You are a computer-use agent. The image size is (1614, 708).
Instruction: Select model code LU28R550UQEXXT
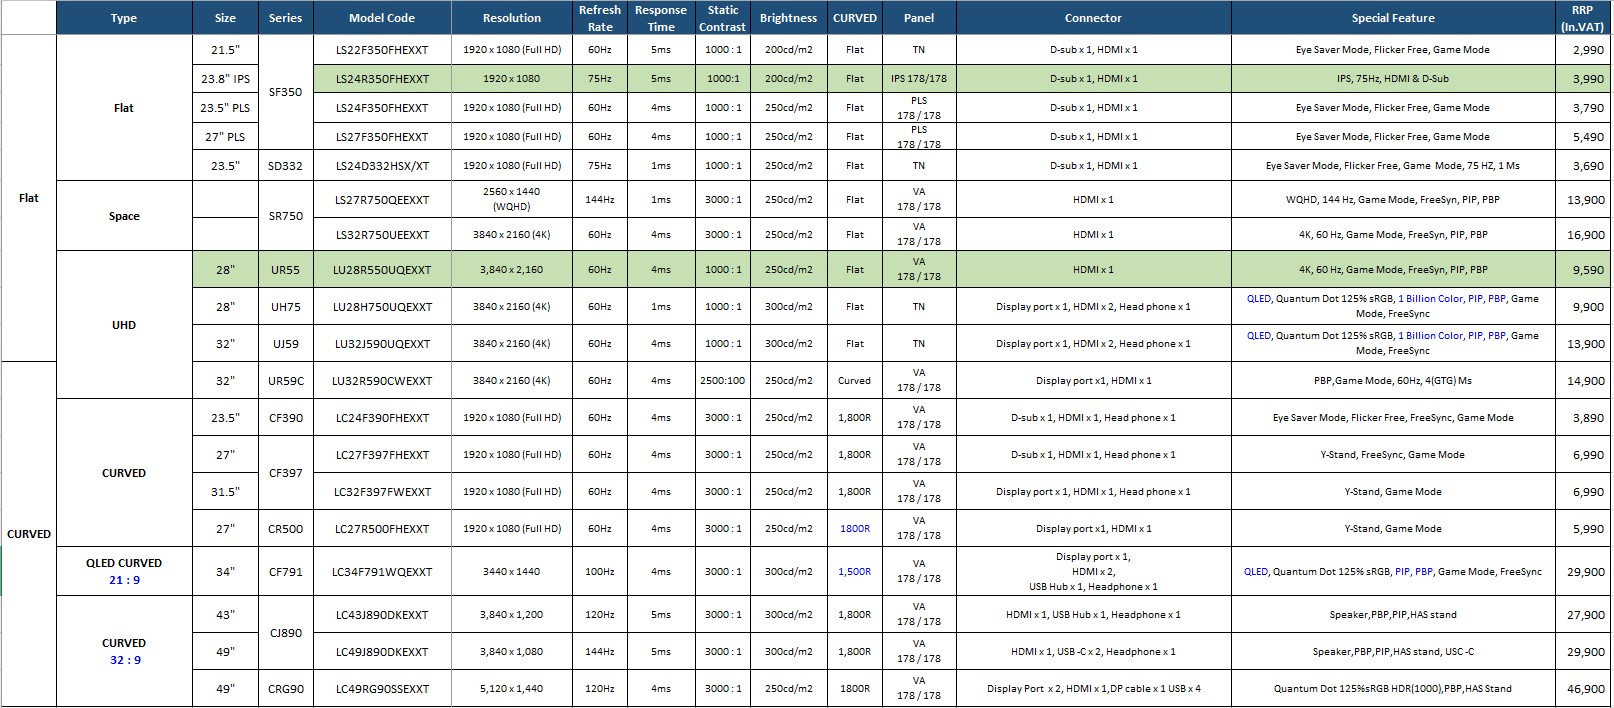(x=382, y=270)
